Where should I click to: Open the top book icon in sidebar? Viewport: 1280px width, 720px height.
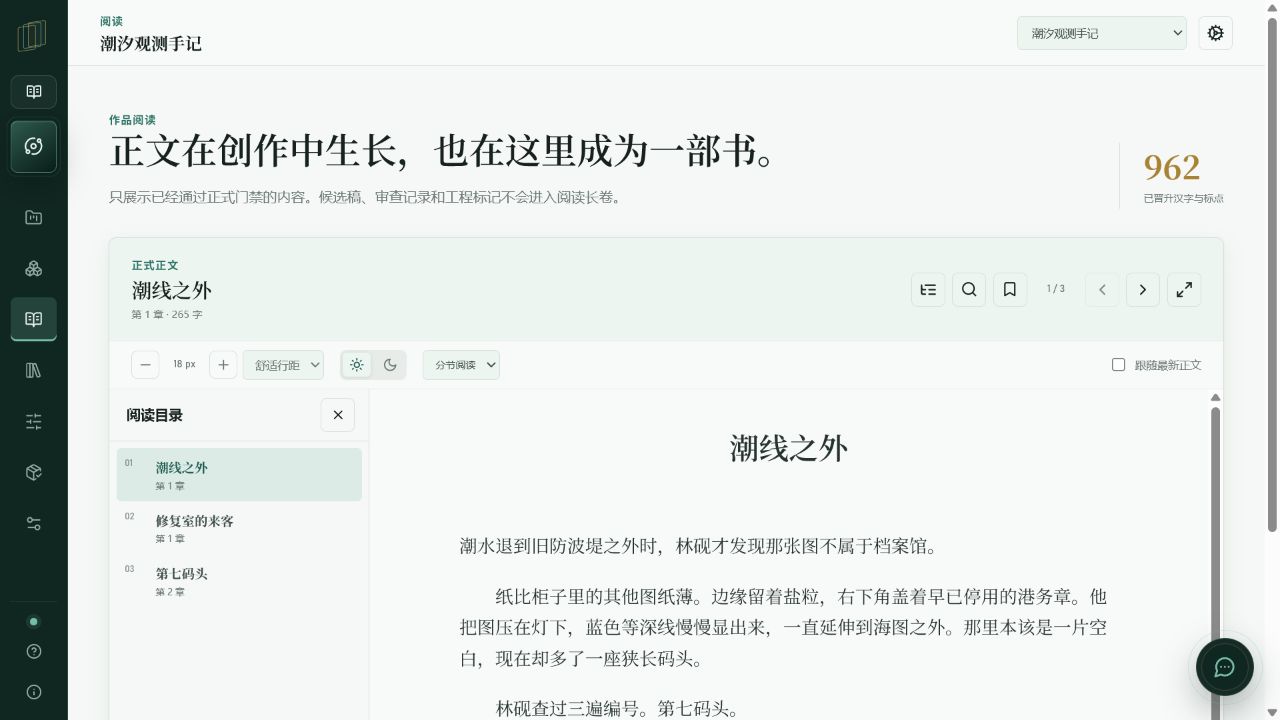click(x=34, y=92)
